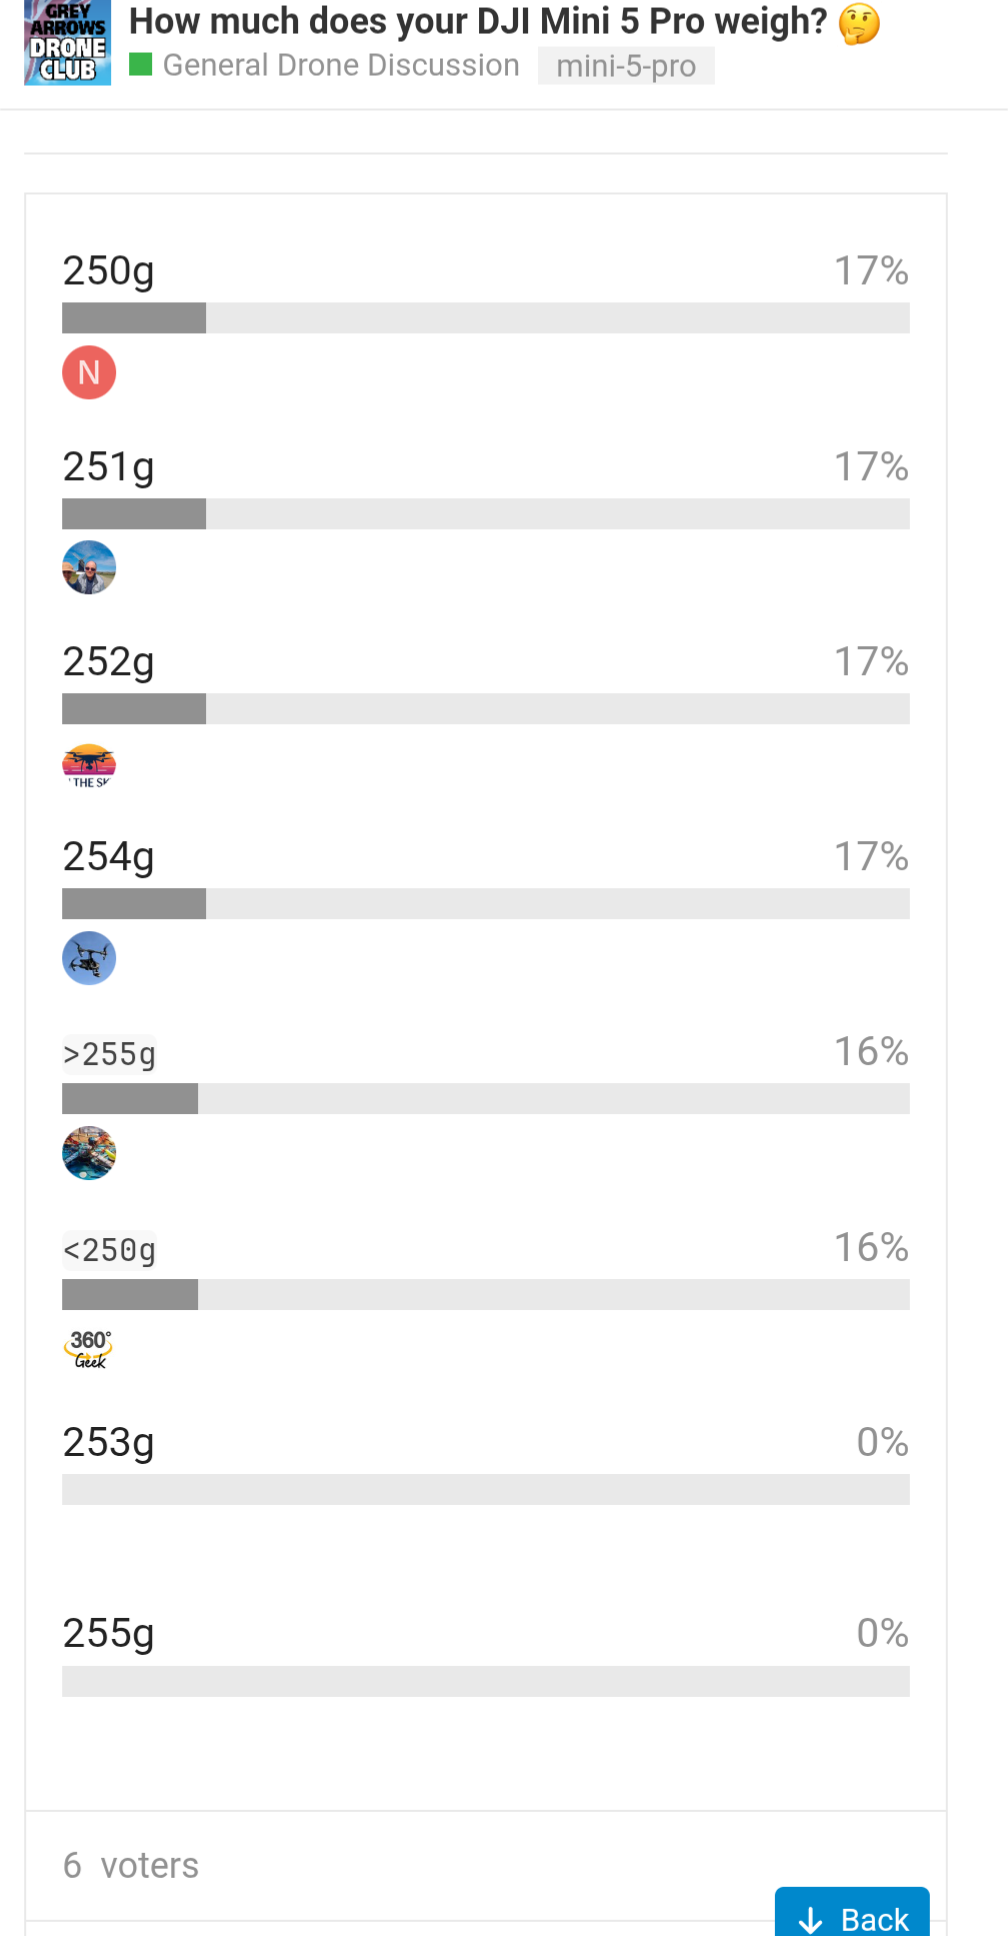This screenshot has height=1936, width=1008.
Task: Click the Back button
Action: pos(852,1913)
